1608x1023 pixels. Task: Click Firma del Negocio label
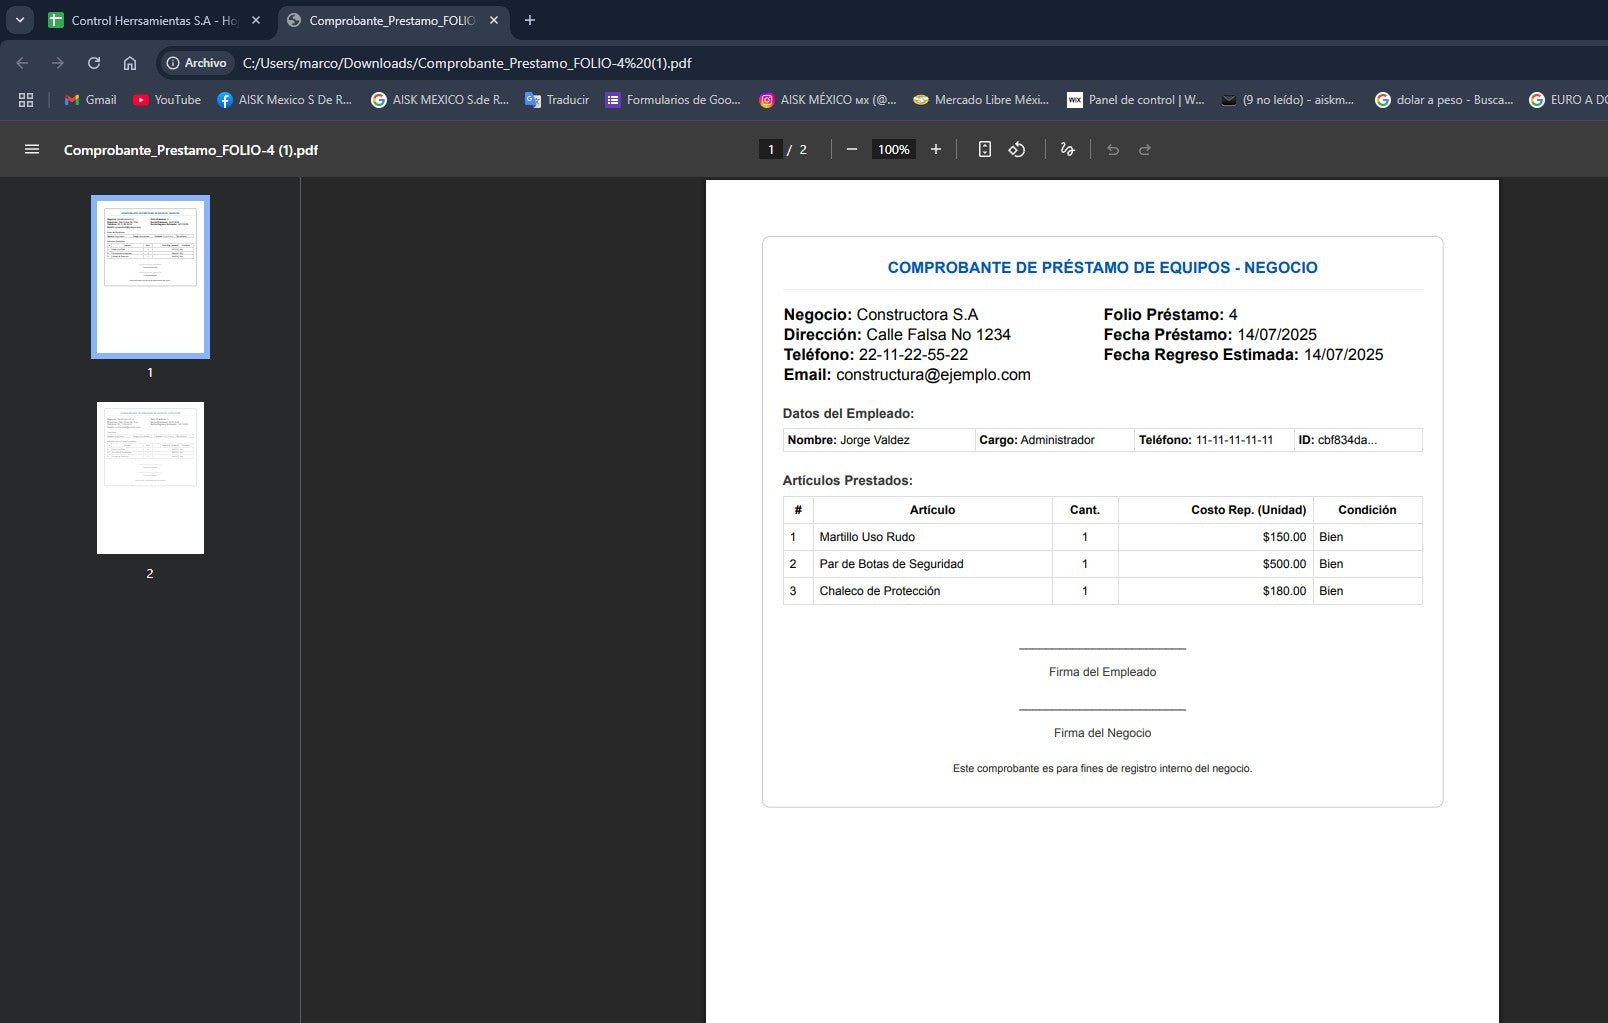[x=1102, y=733]
